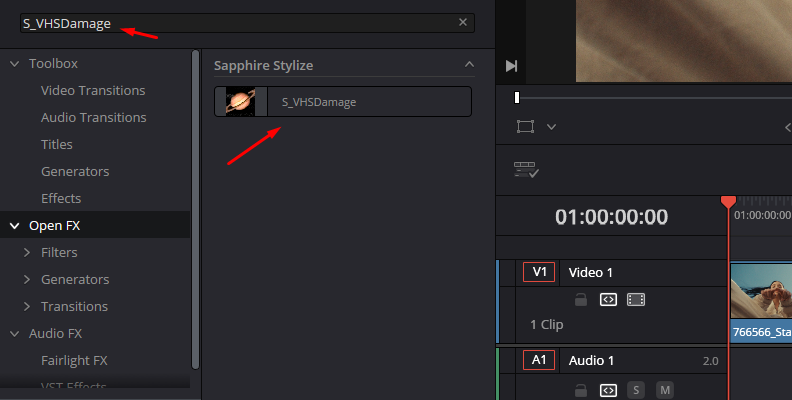Select Video Transitions in Toolbox

[x=93, y=90]
